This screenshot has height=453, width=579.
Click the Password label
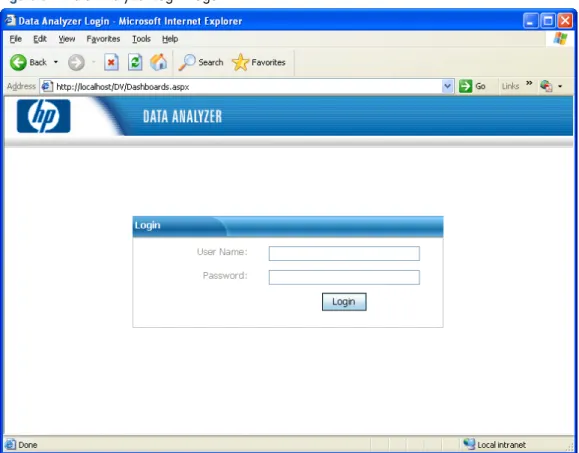pyautogui.click(x=225, y=276)
